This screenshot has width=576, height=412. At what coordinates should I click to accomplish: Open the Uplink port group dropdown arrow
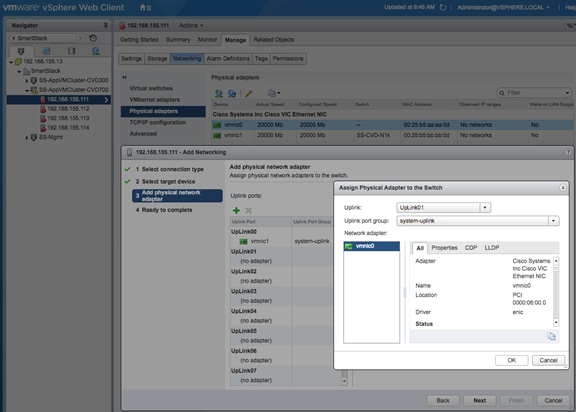click(553, 221)
